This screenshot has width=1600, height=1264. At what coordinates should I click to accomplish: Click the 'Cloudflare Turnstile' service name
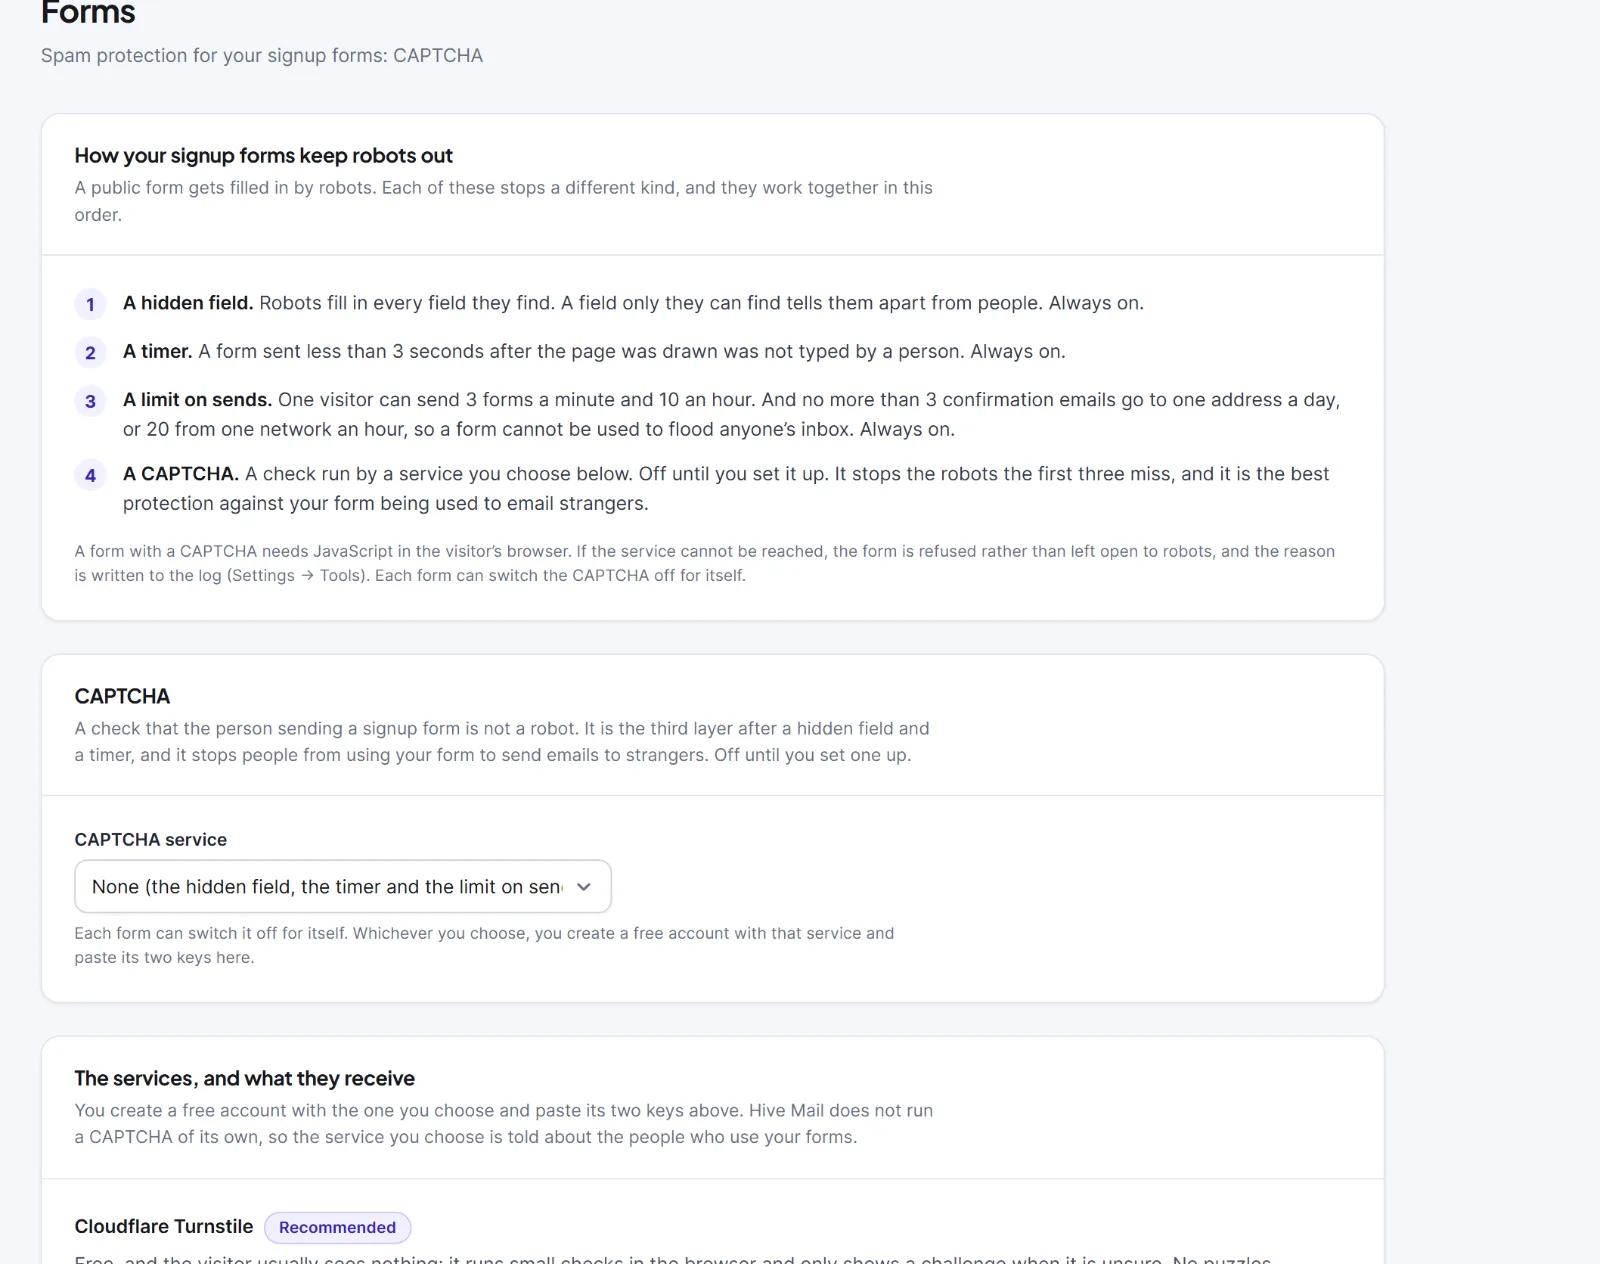164,1226
